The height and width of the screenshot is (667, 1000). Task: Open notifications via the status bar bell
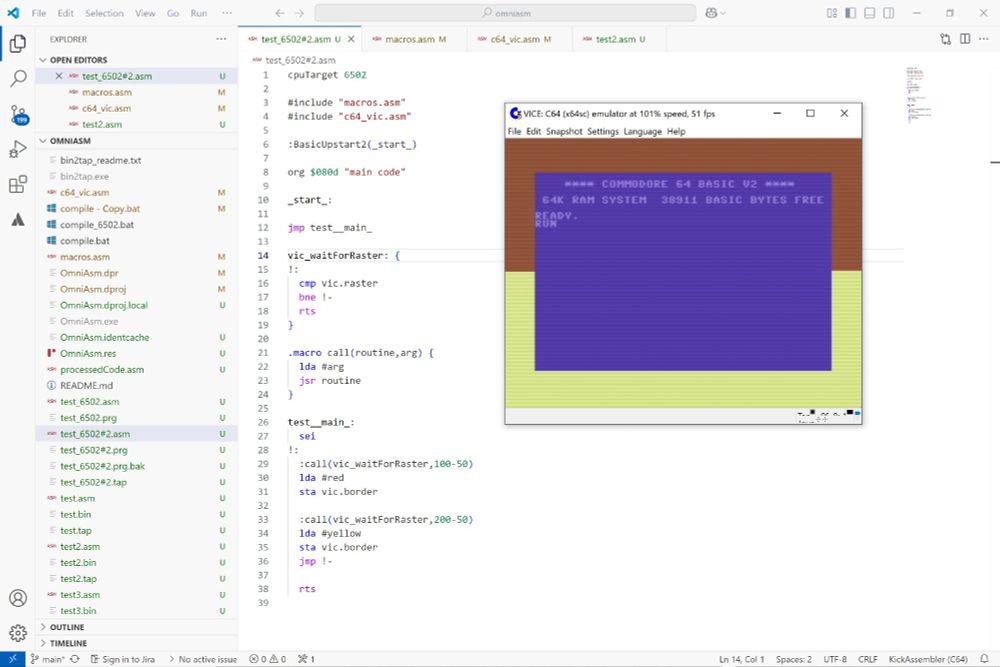coord(984,659)
